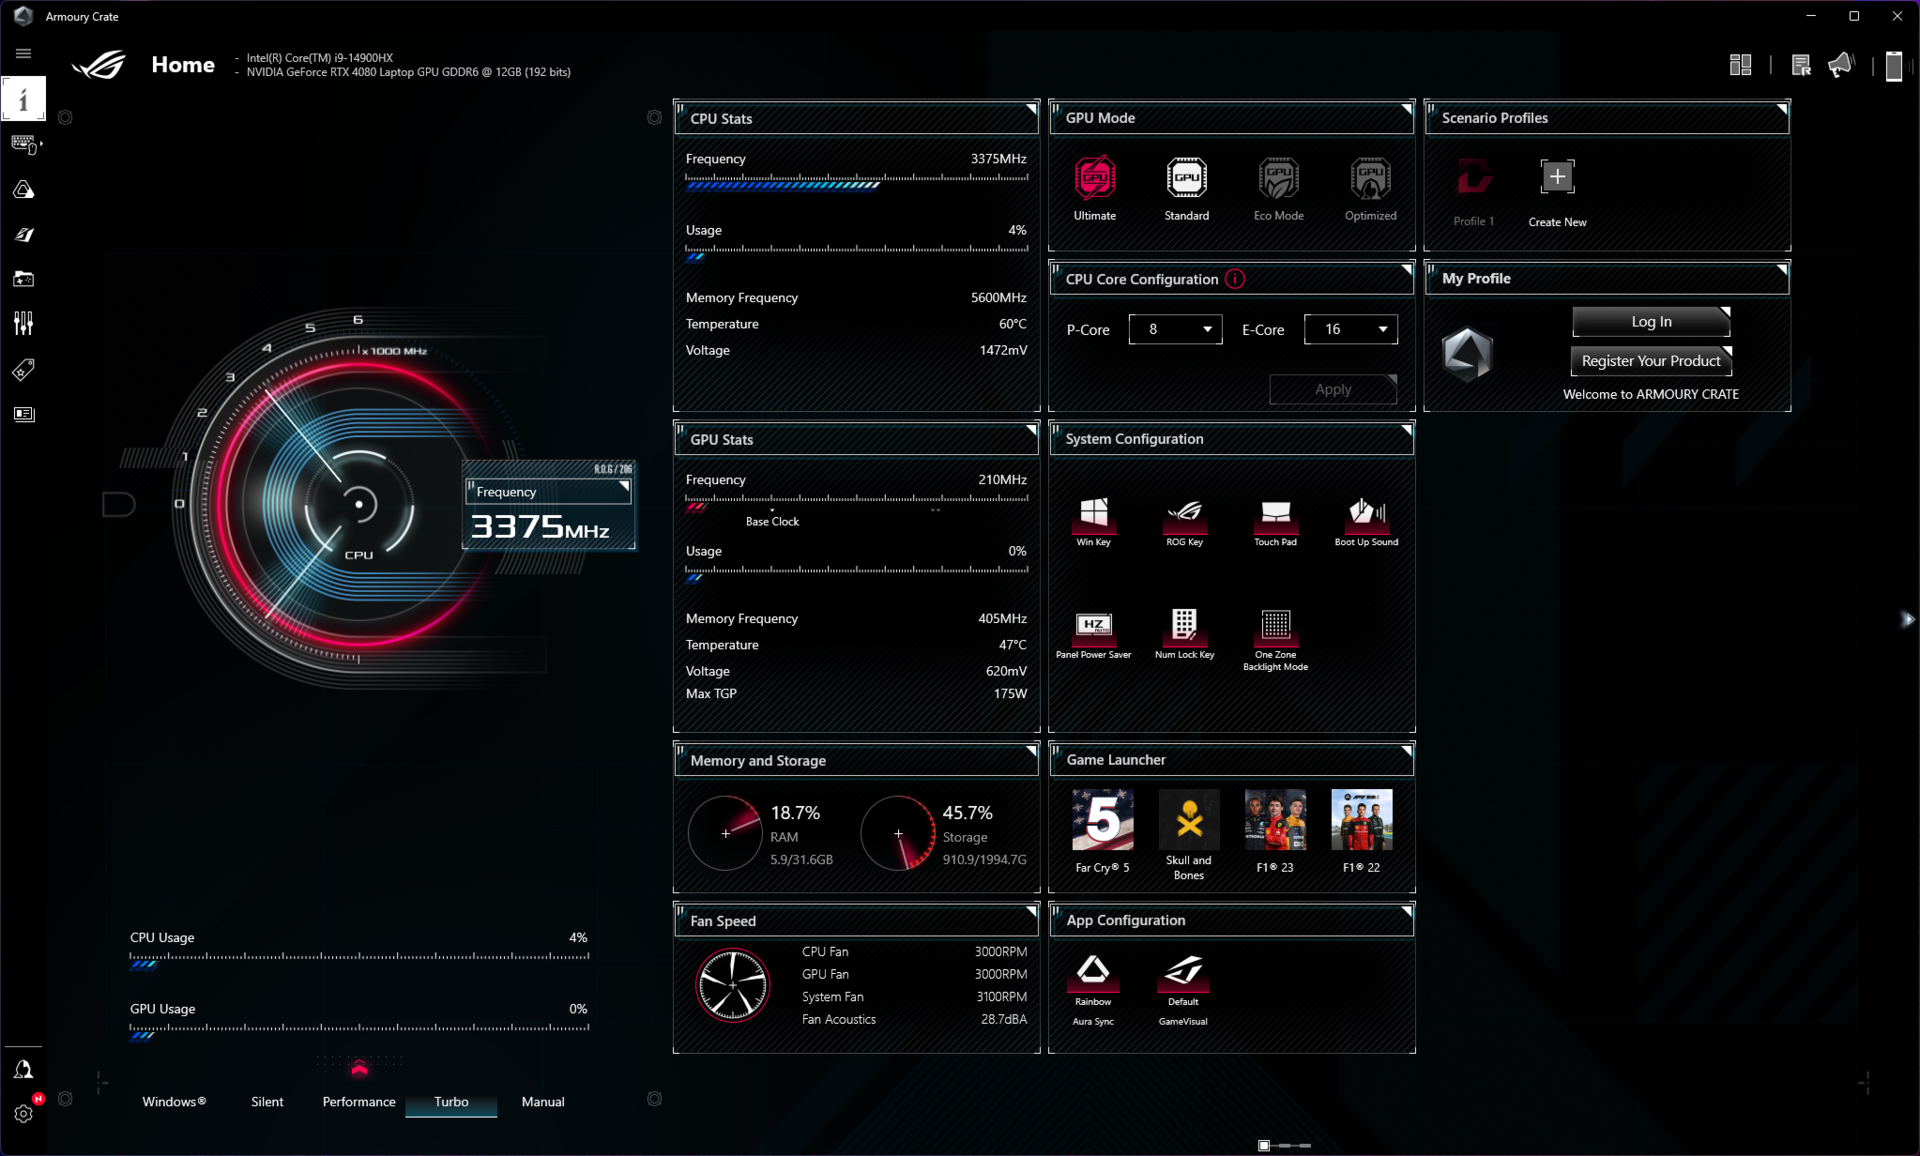This screenshot has height=1156, width=1920.
Task: Open settings gear in bottom-left corner
Action: click(24, 1113)
